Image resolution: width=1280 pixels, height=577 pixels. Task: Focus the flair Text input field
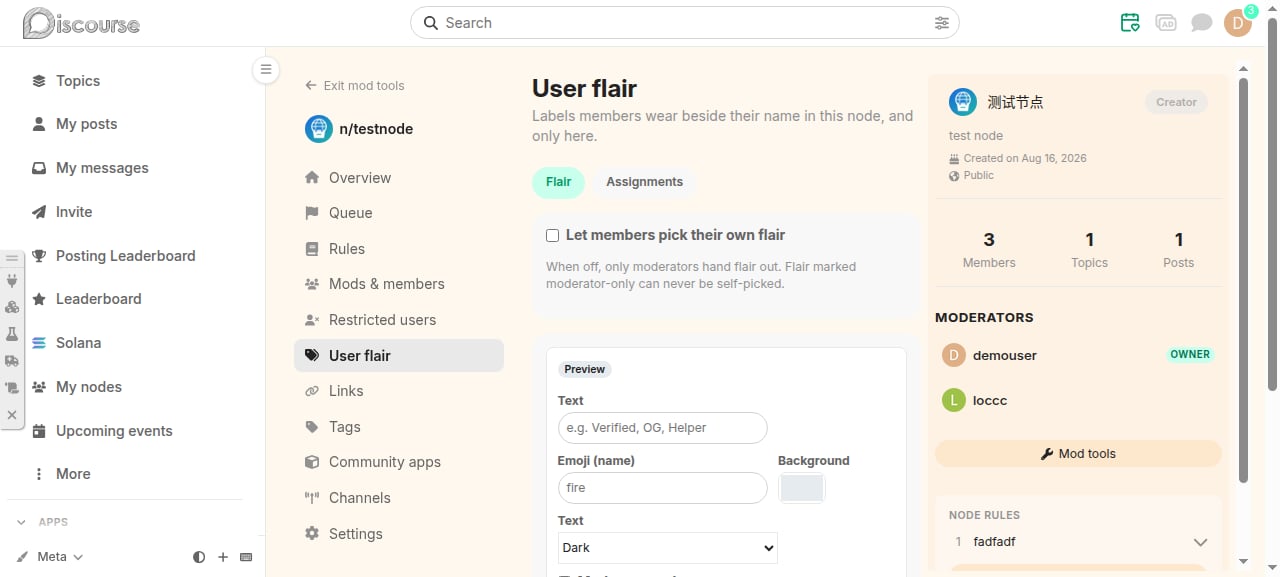662,428
